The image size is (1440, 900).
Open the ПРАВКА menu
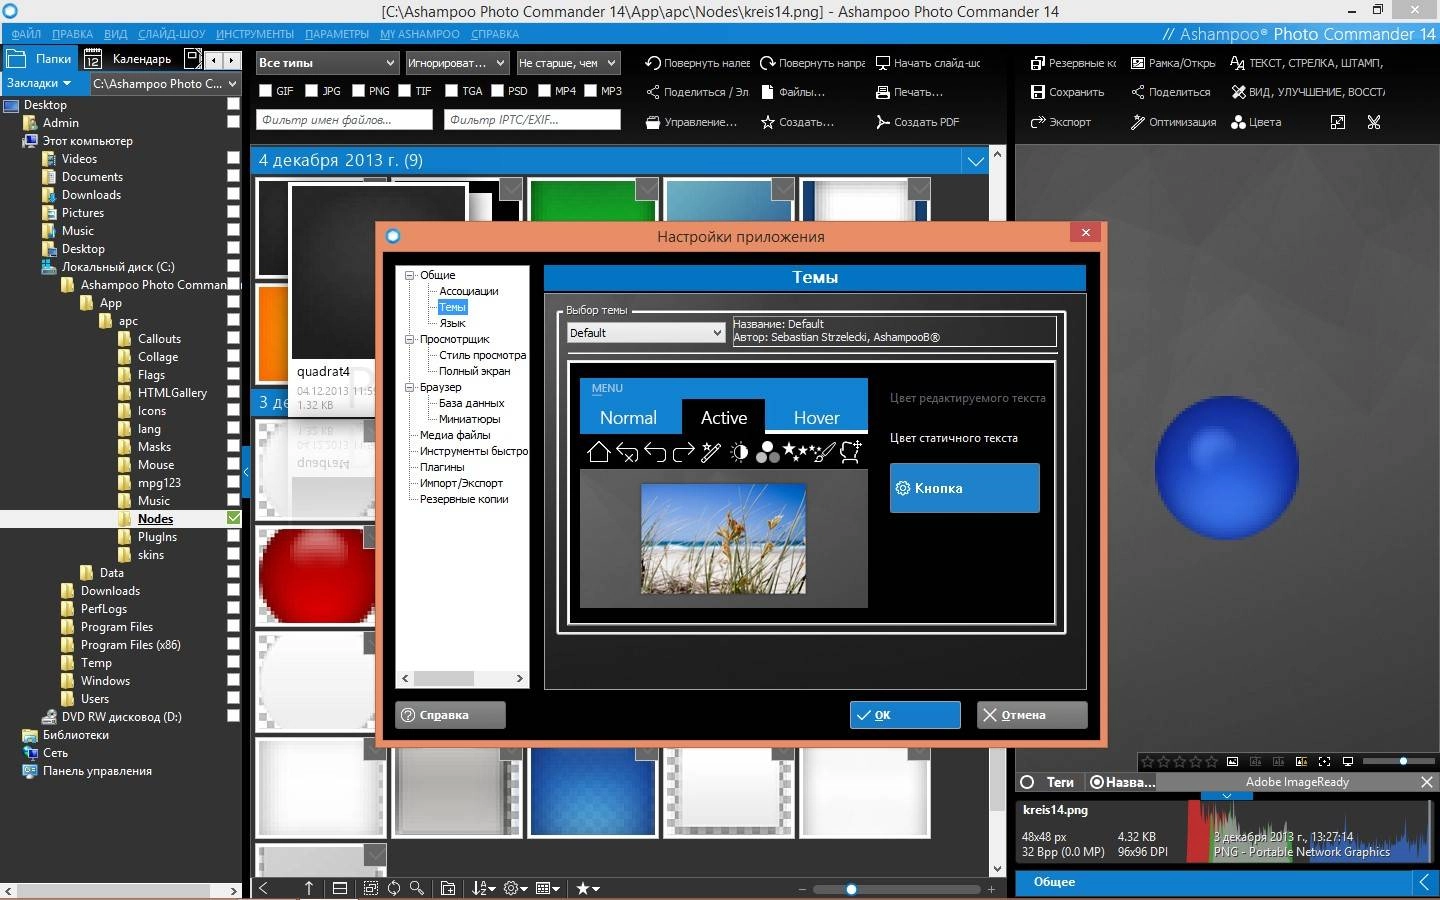[73, 34]
